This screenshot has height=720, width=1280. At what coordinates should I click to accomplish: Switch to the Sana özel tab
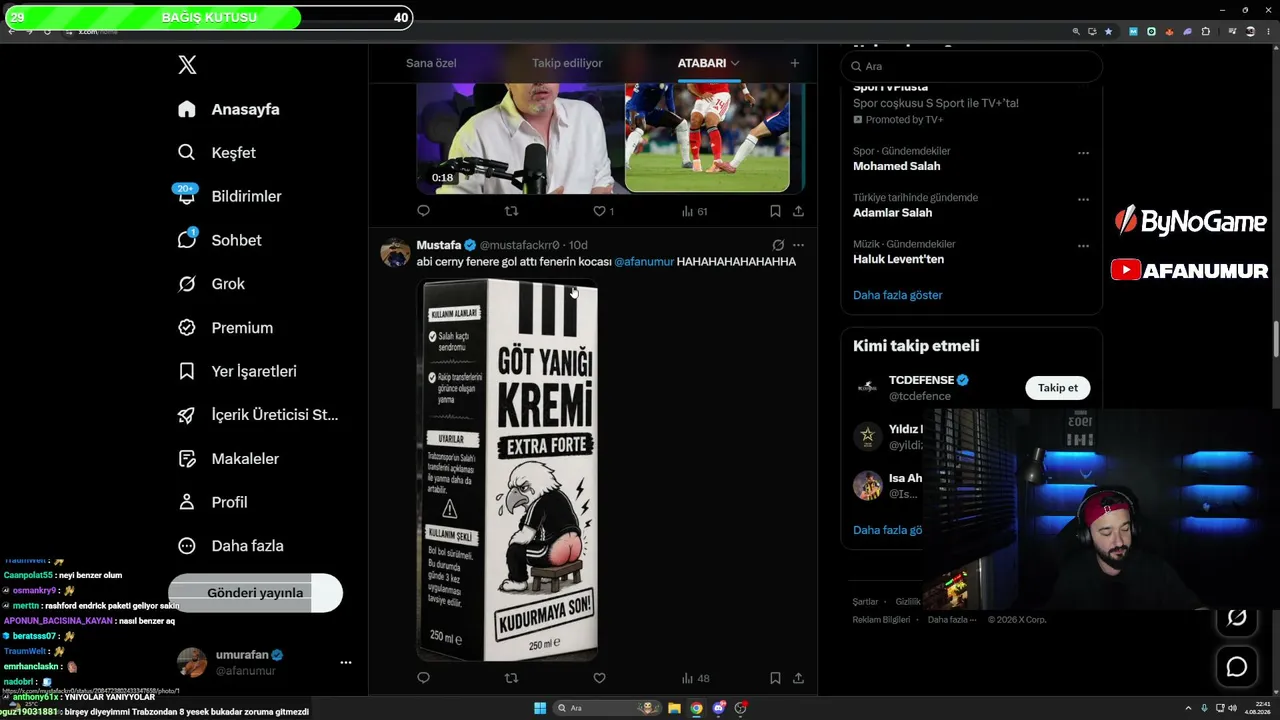pos(431,63)
